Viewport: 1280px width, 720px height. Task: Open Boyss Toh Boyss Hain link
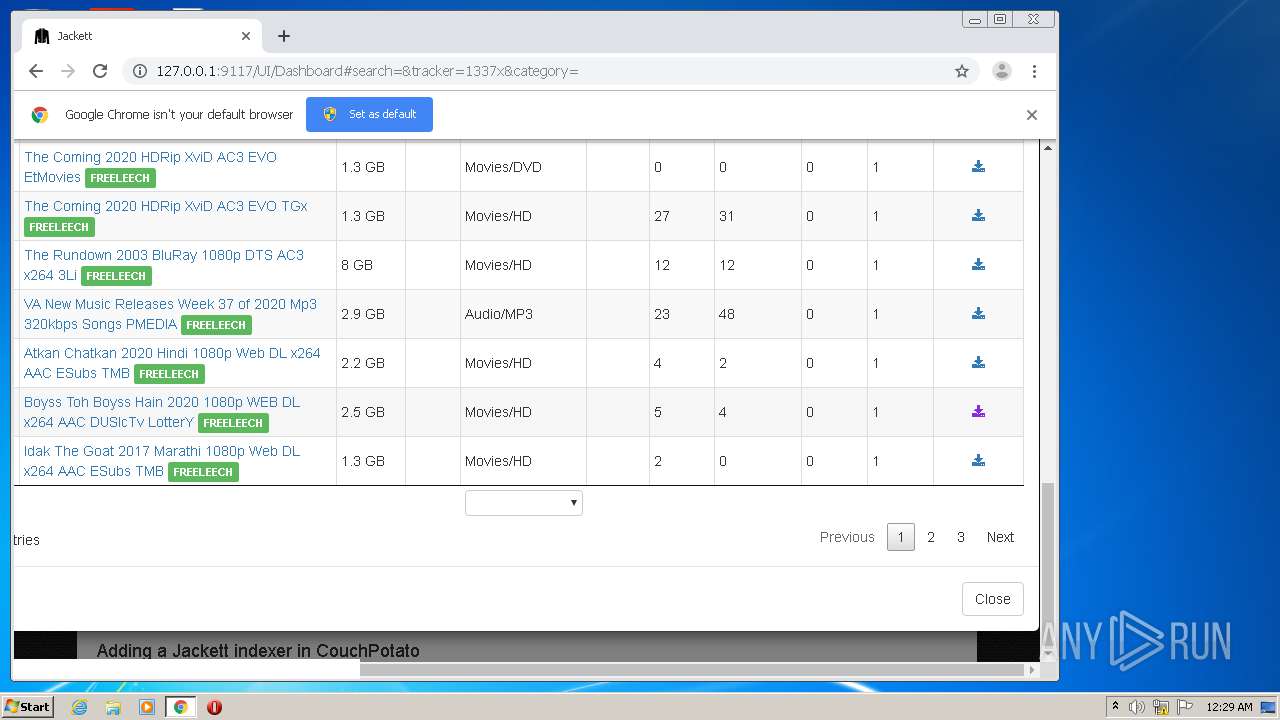pyautogui.click(x=162, y=412)
